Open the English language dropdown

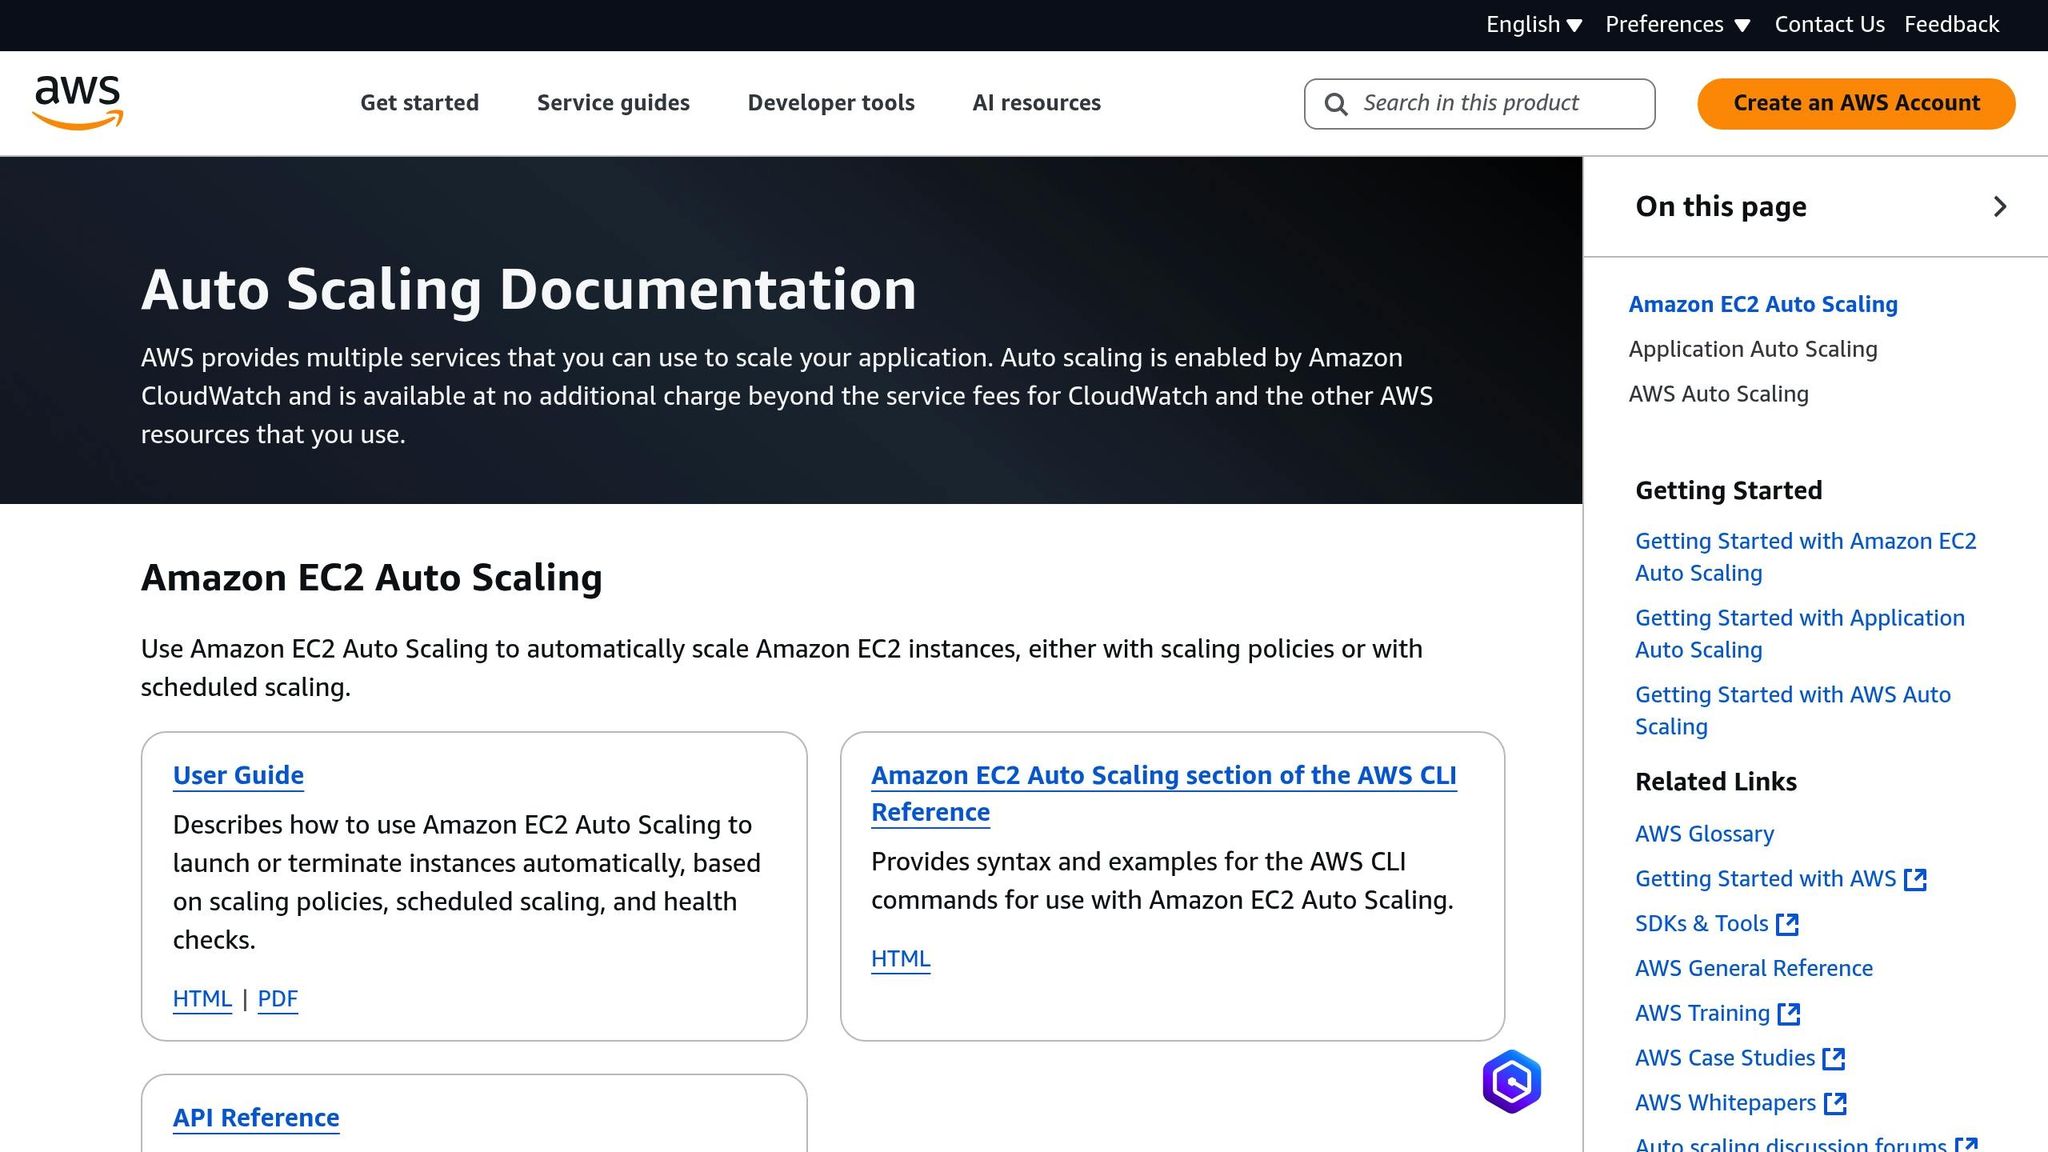[1533, 24]
